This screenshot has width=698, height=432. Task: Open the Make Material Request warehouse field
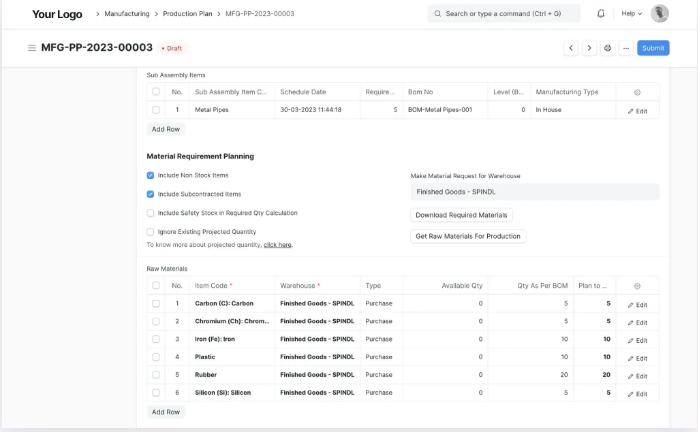click(534, 192)
